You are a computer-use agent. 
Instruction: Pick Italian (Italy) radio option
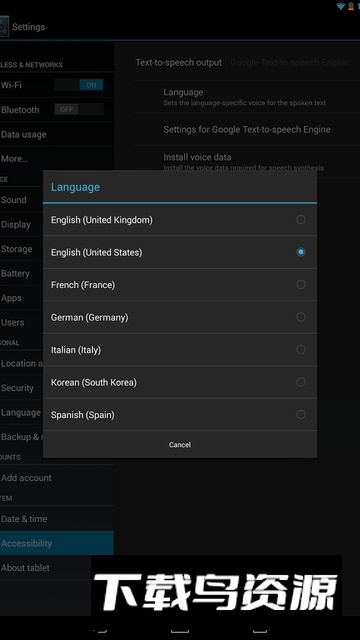click(301, 350)
